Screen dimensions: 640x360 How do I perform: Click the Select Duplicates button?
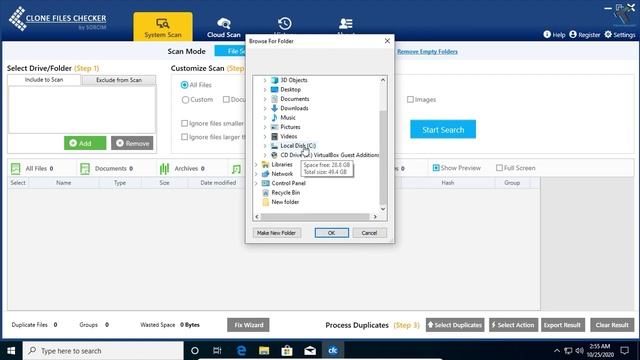455,325
